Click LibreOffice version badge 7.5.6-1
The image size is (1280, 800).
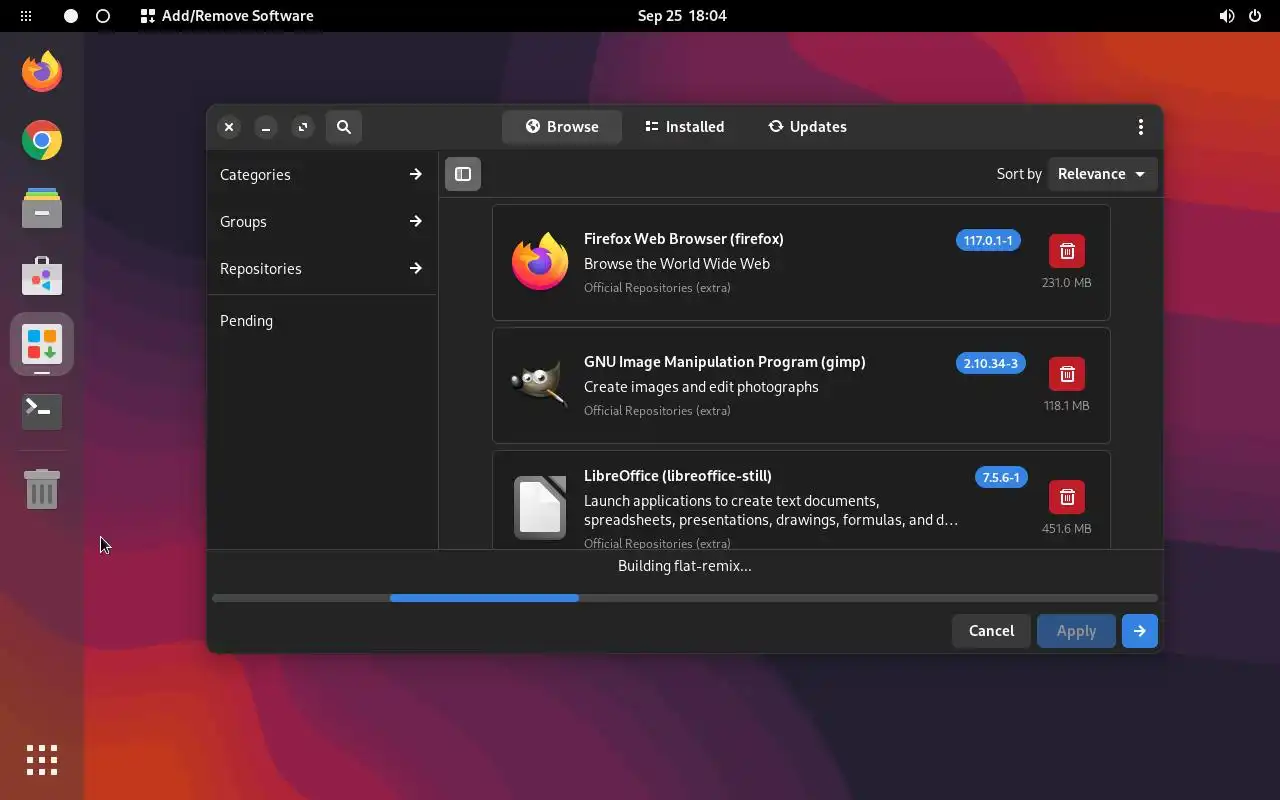tap(1001, 477)
